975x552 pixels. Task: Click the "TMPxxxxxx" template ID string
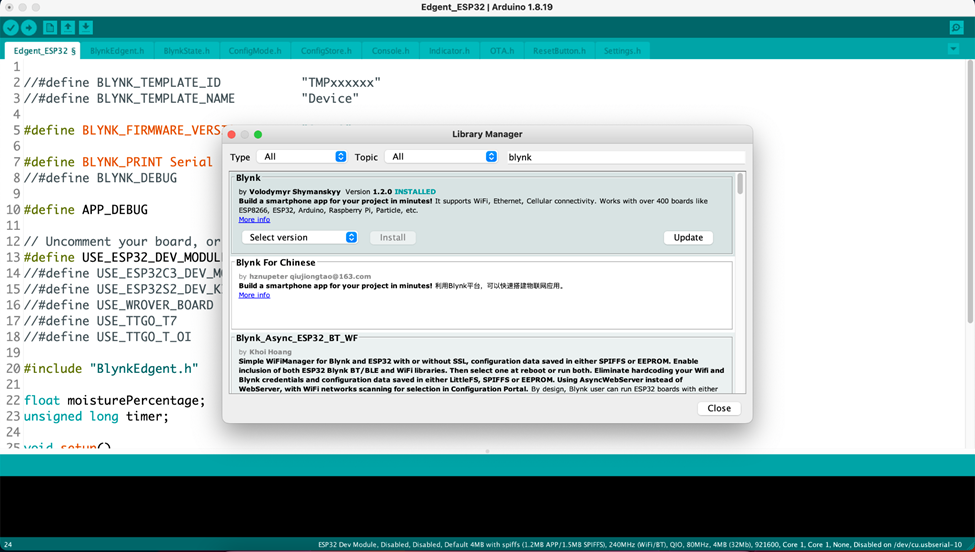pyautogui.click(x=341, y=83)
